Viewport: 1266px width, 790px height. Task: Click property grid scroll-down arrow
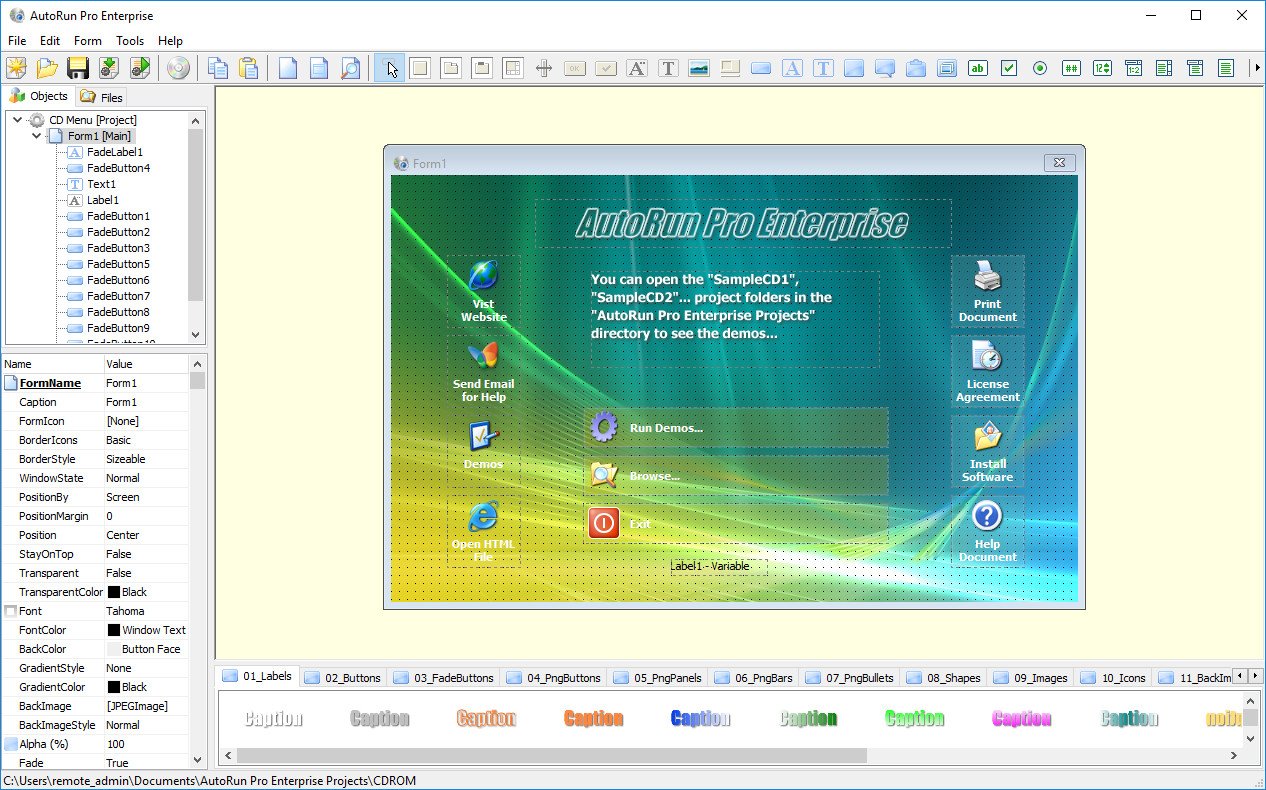[x=197, y=761]
